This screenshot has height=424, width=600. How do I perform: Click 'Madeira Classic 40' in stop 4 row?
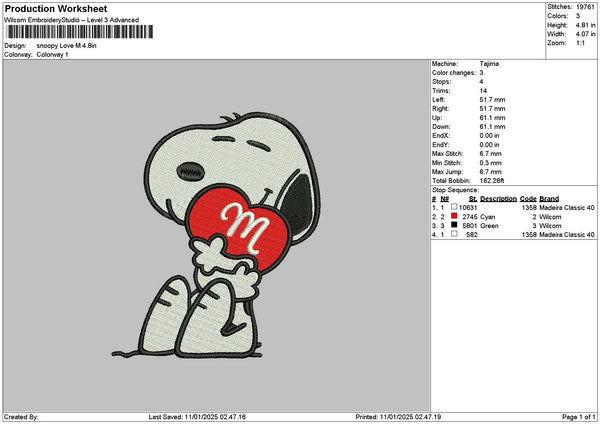tap(567, 235)
